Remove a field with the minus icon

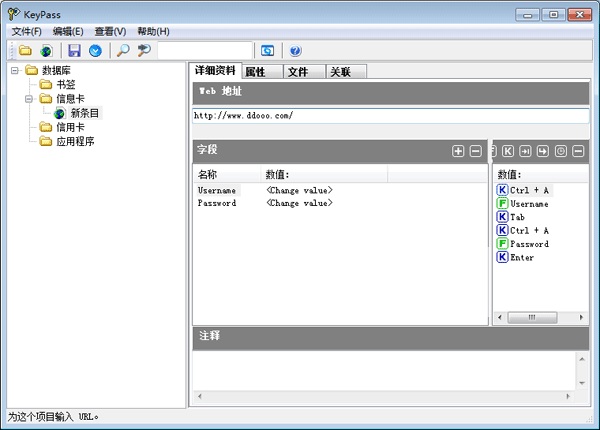pos(475,151)
